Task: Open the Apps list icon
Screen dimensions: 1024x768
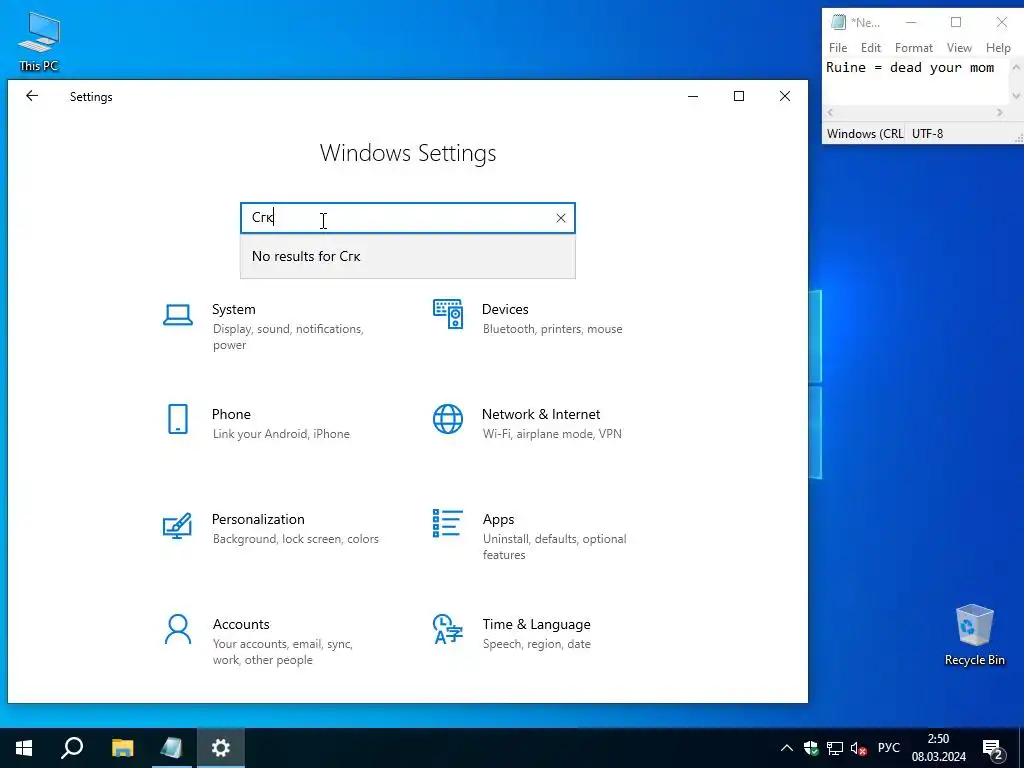Action: click(447, 524)
